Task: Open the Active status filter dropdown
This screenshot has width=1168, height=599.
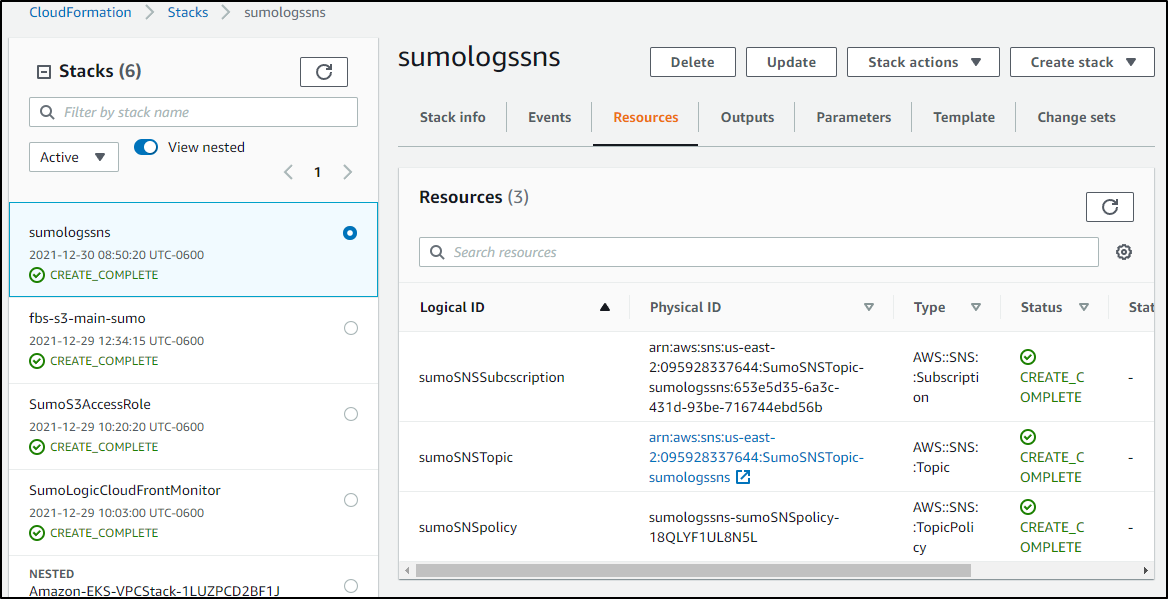Action: point(74,157)
